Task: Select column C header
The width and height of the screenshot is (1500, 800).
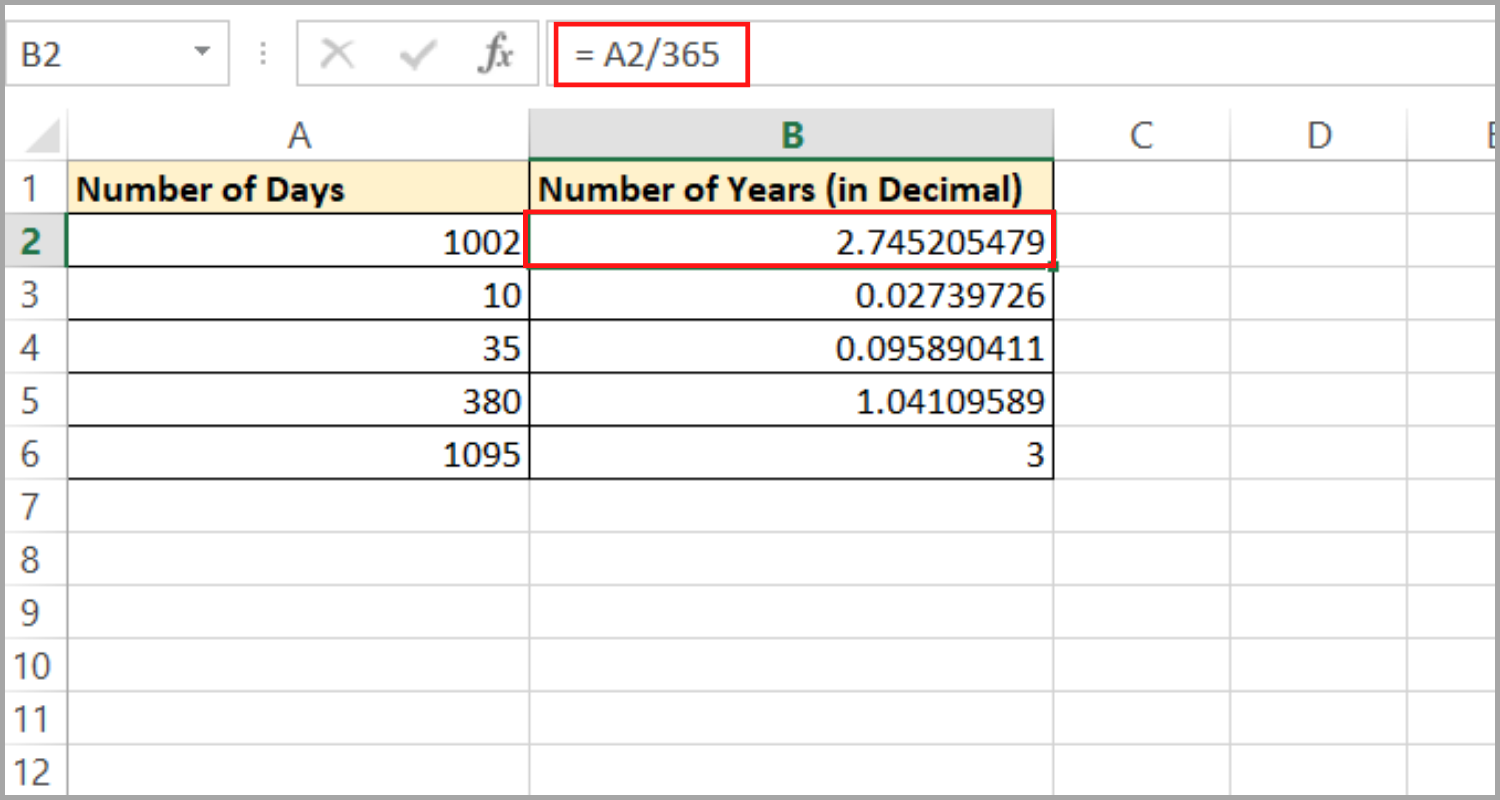Action: pyautogui.click(x=1140, y=135)
